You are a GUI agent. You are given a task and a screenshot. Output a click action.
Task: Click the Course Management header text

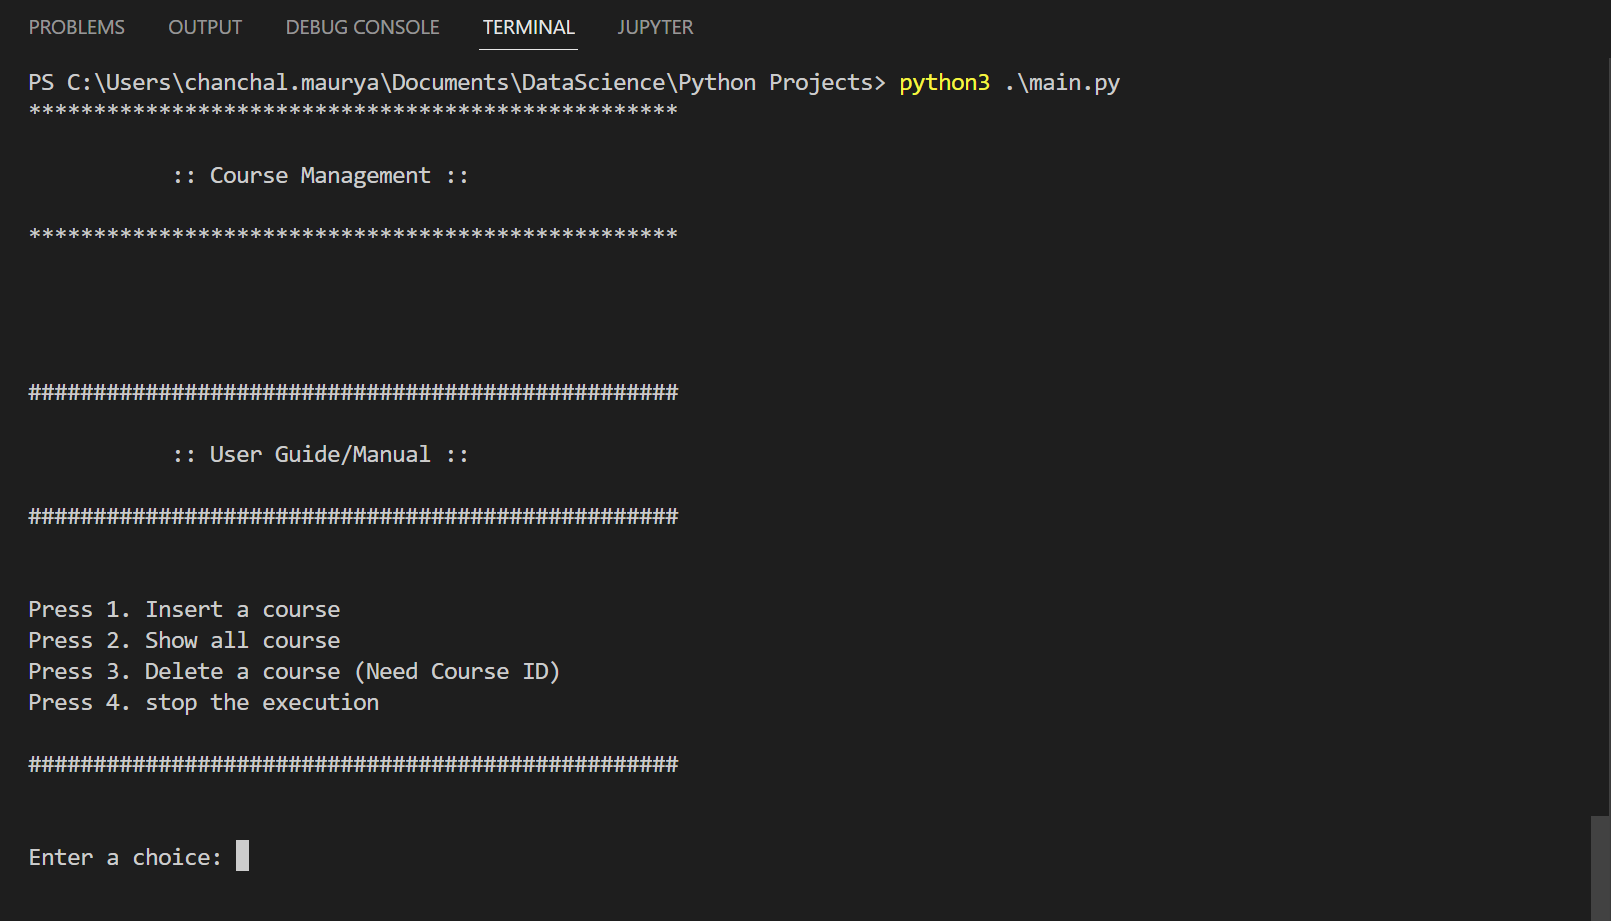click(320, 175)
